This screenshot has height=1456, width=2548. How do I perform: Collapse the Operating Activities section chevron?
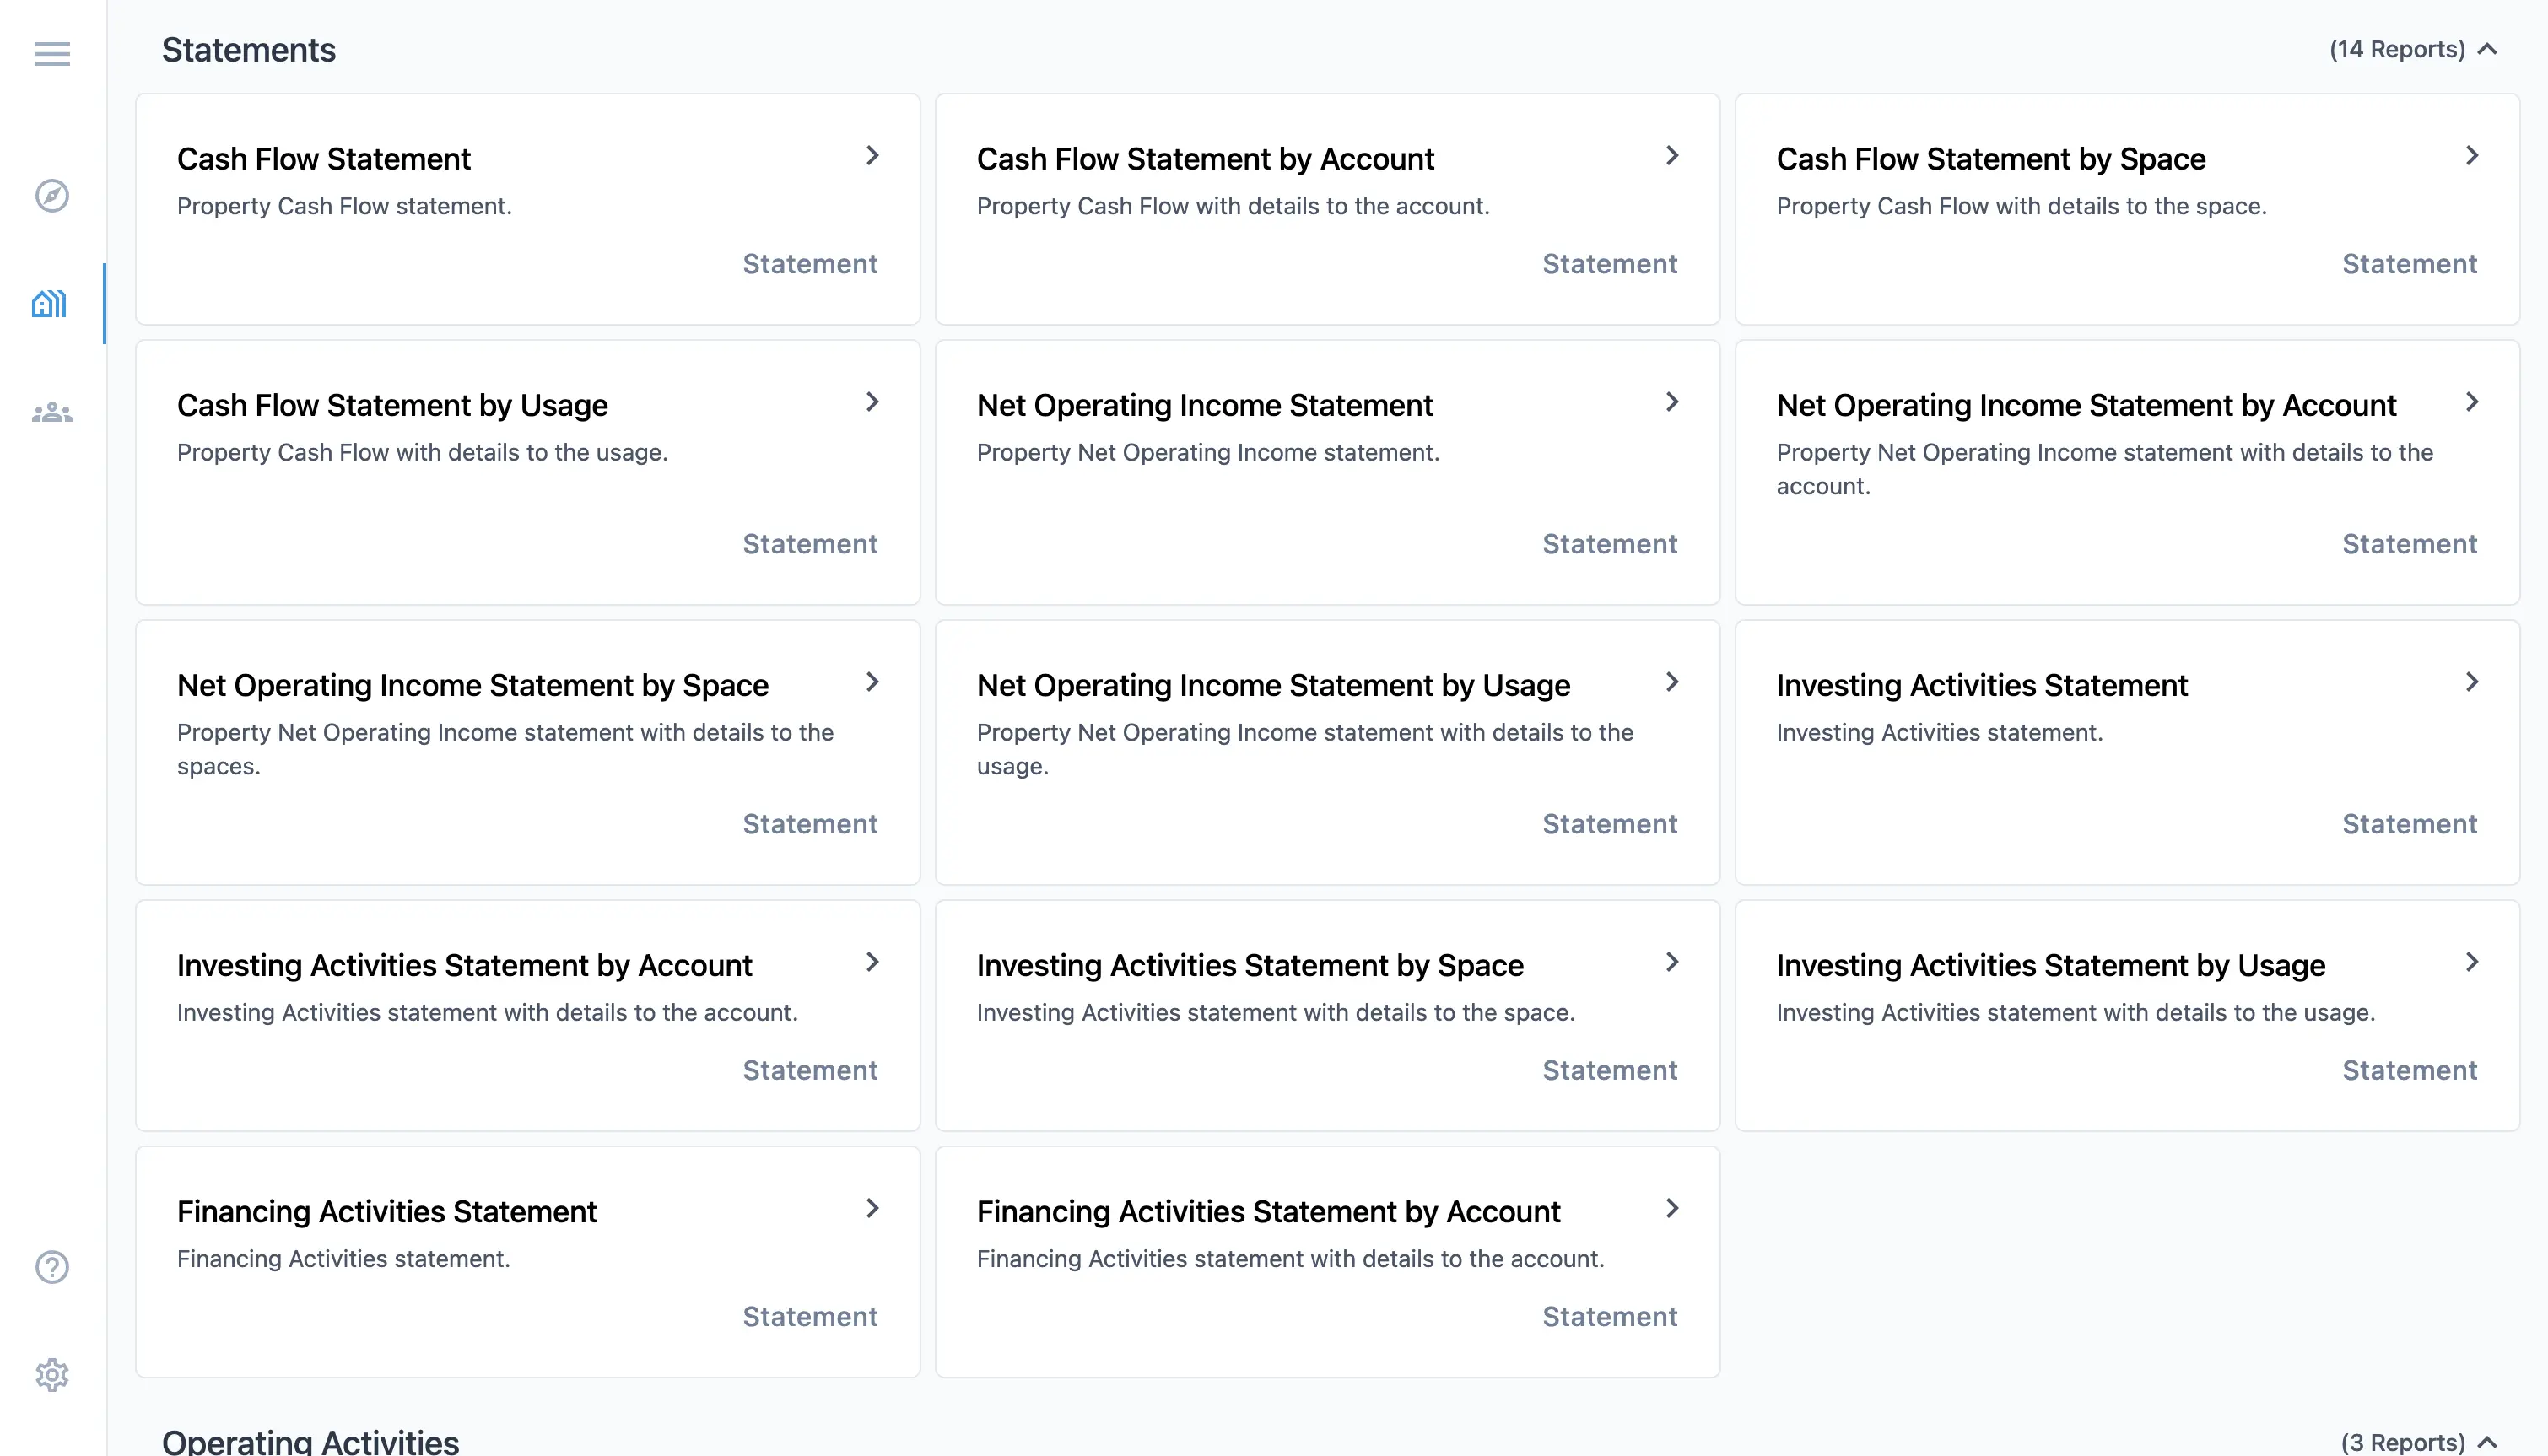(x=2488, y=1442)
